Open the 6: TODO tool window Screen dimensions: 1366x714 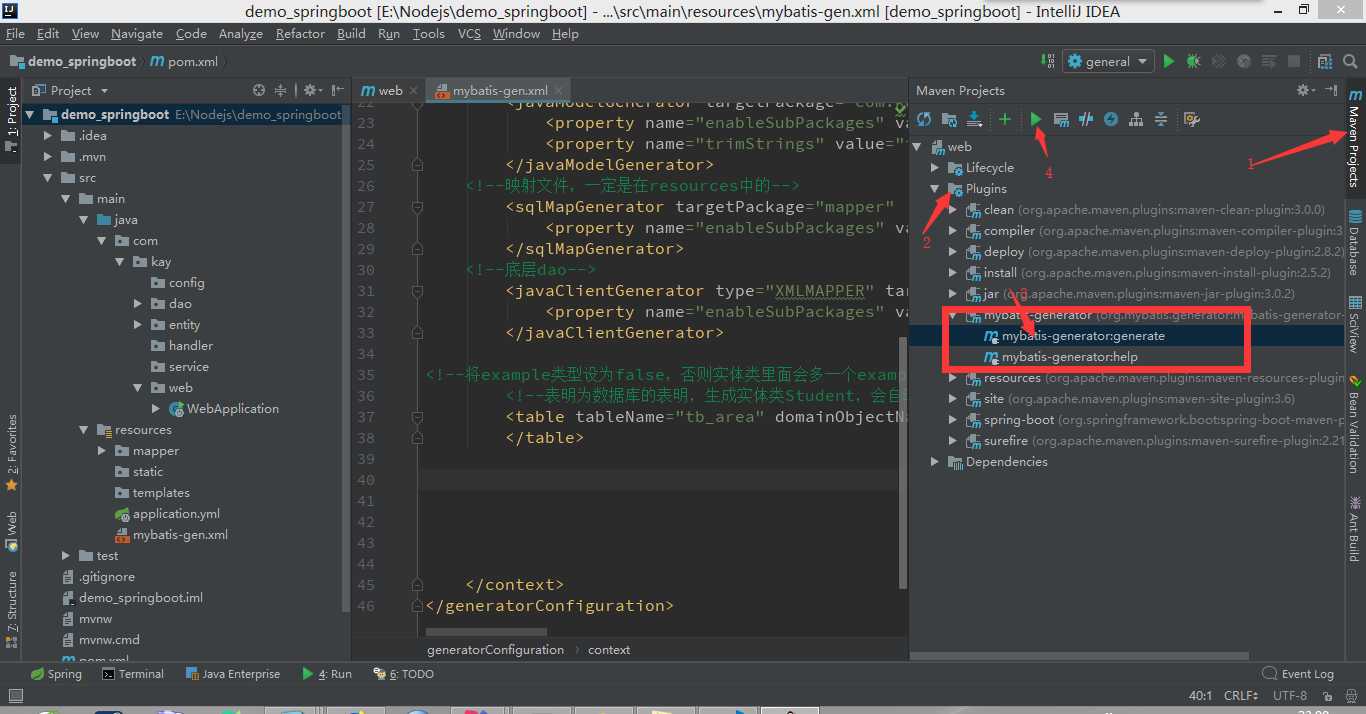coord(403,674)
